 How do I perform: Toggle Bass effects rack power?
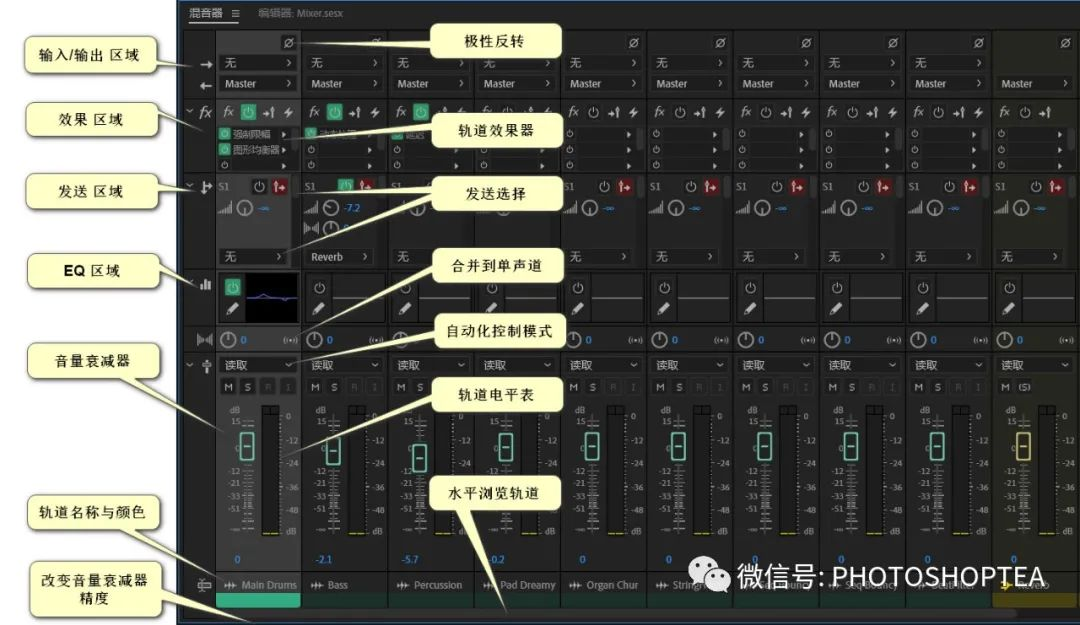click(335, 112)
